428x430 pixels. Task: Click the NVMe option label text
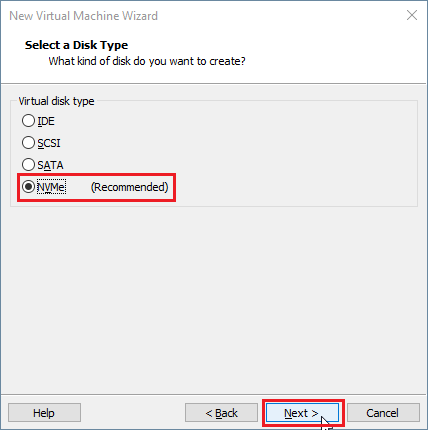click(x=51, y=187)
